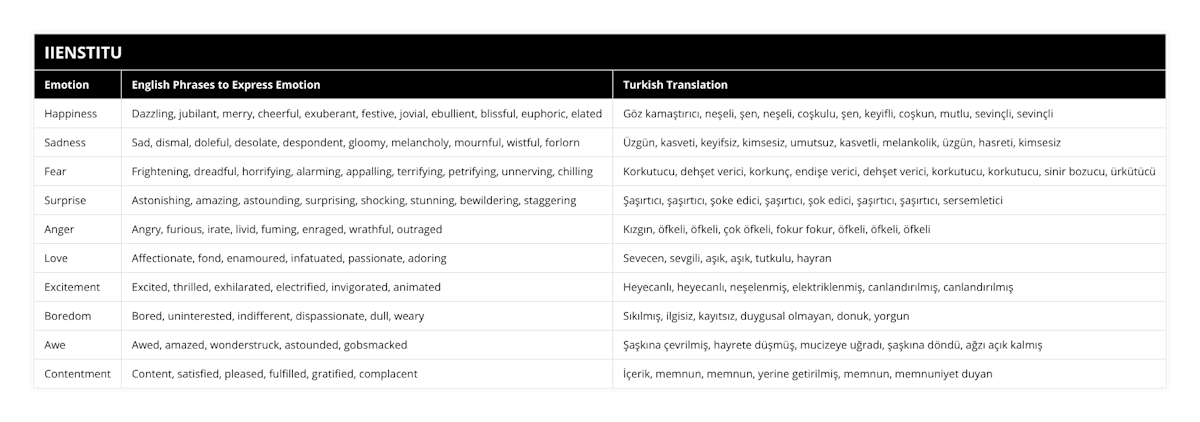Select the Love row label

pyautogui.click(x=57, y=258)
